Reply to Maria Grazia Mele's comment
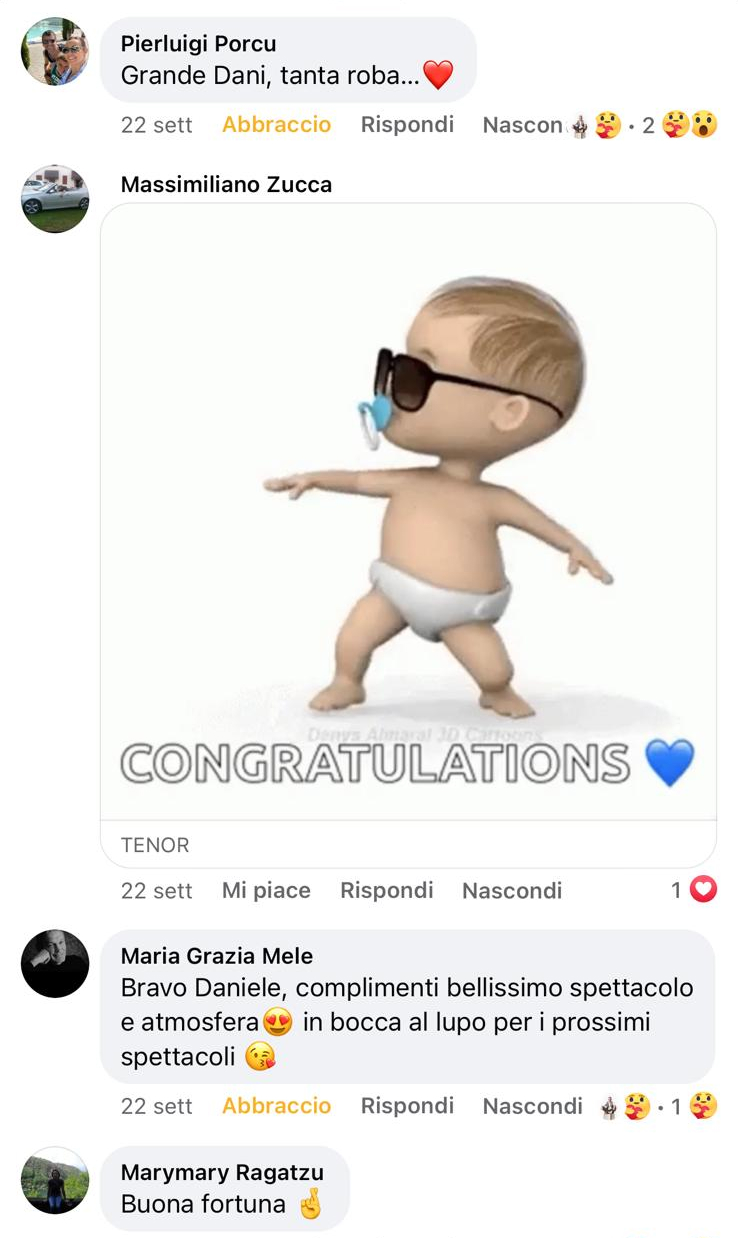The width and height of the screenshot is (738, 1238). click(407, 1106)
